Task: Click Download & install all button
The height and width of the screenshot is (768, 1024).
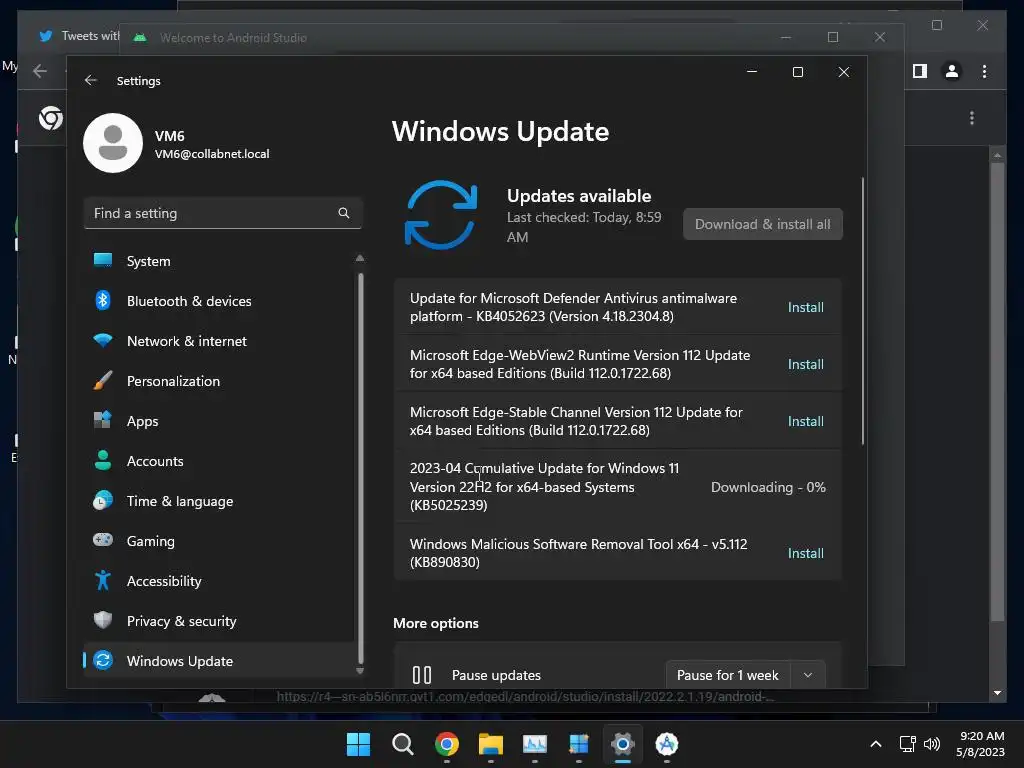Action: (763, 224)
